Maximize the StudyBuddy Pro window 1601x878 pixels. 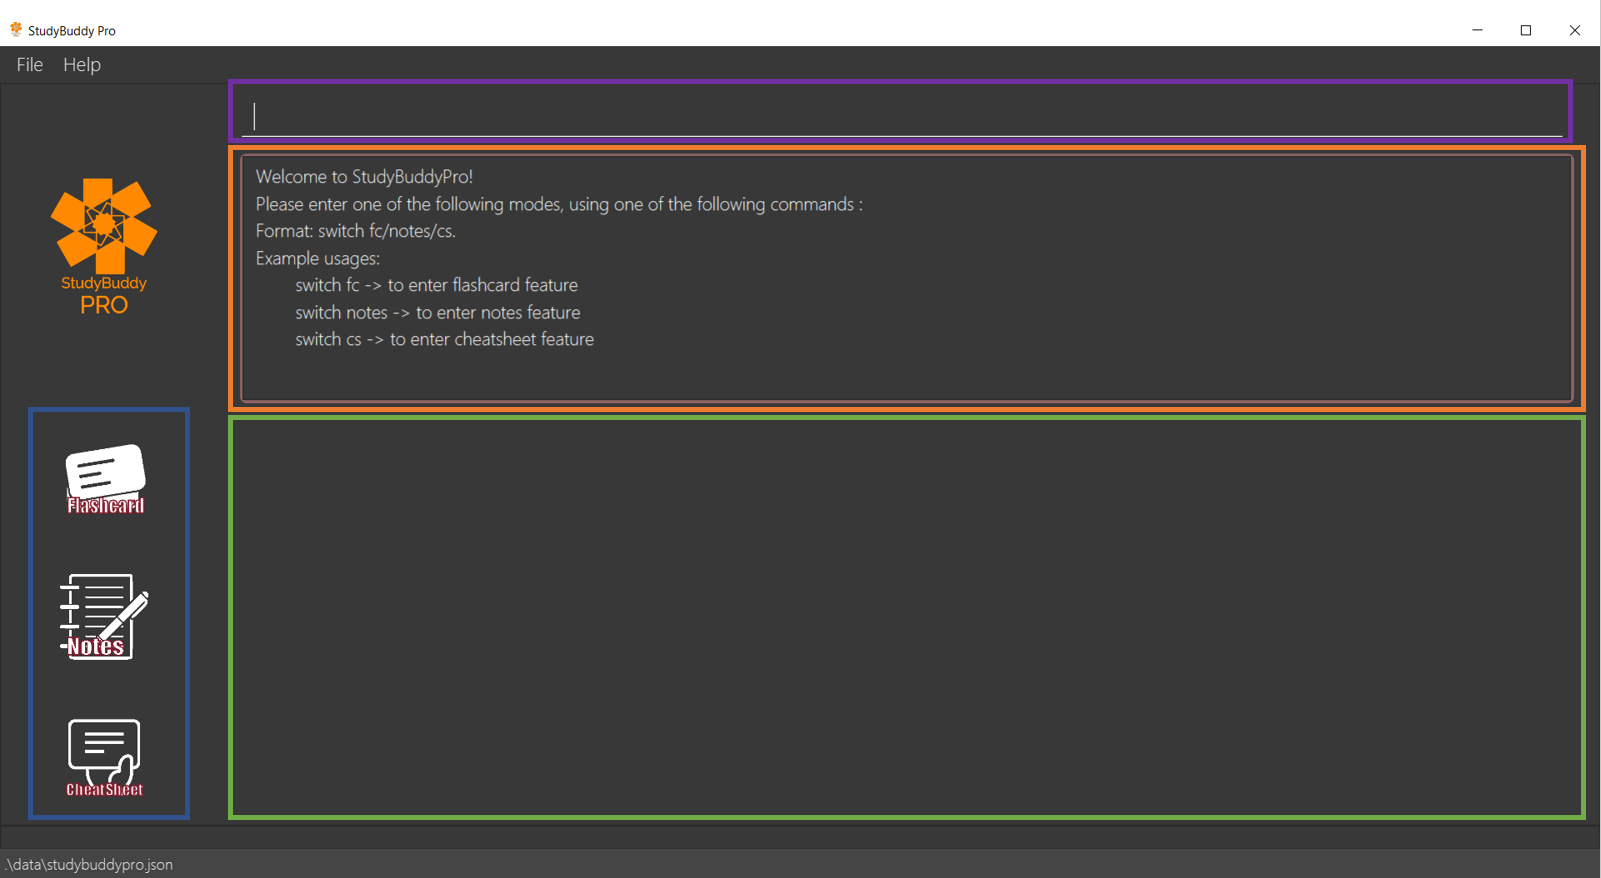click(x=1526, y=30)
